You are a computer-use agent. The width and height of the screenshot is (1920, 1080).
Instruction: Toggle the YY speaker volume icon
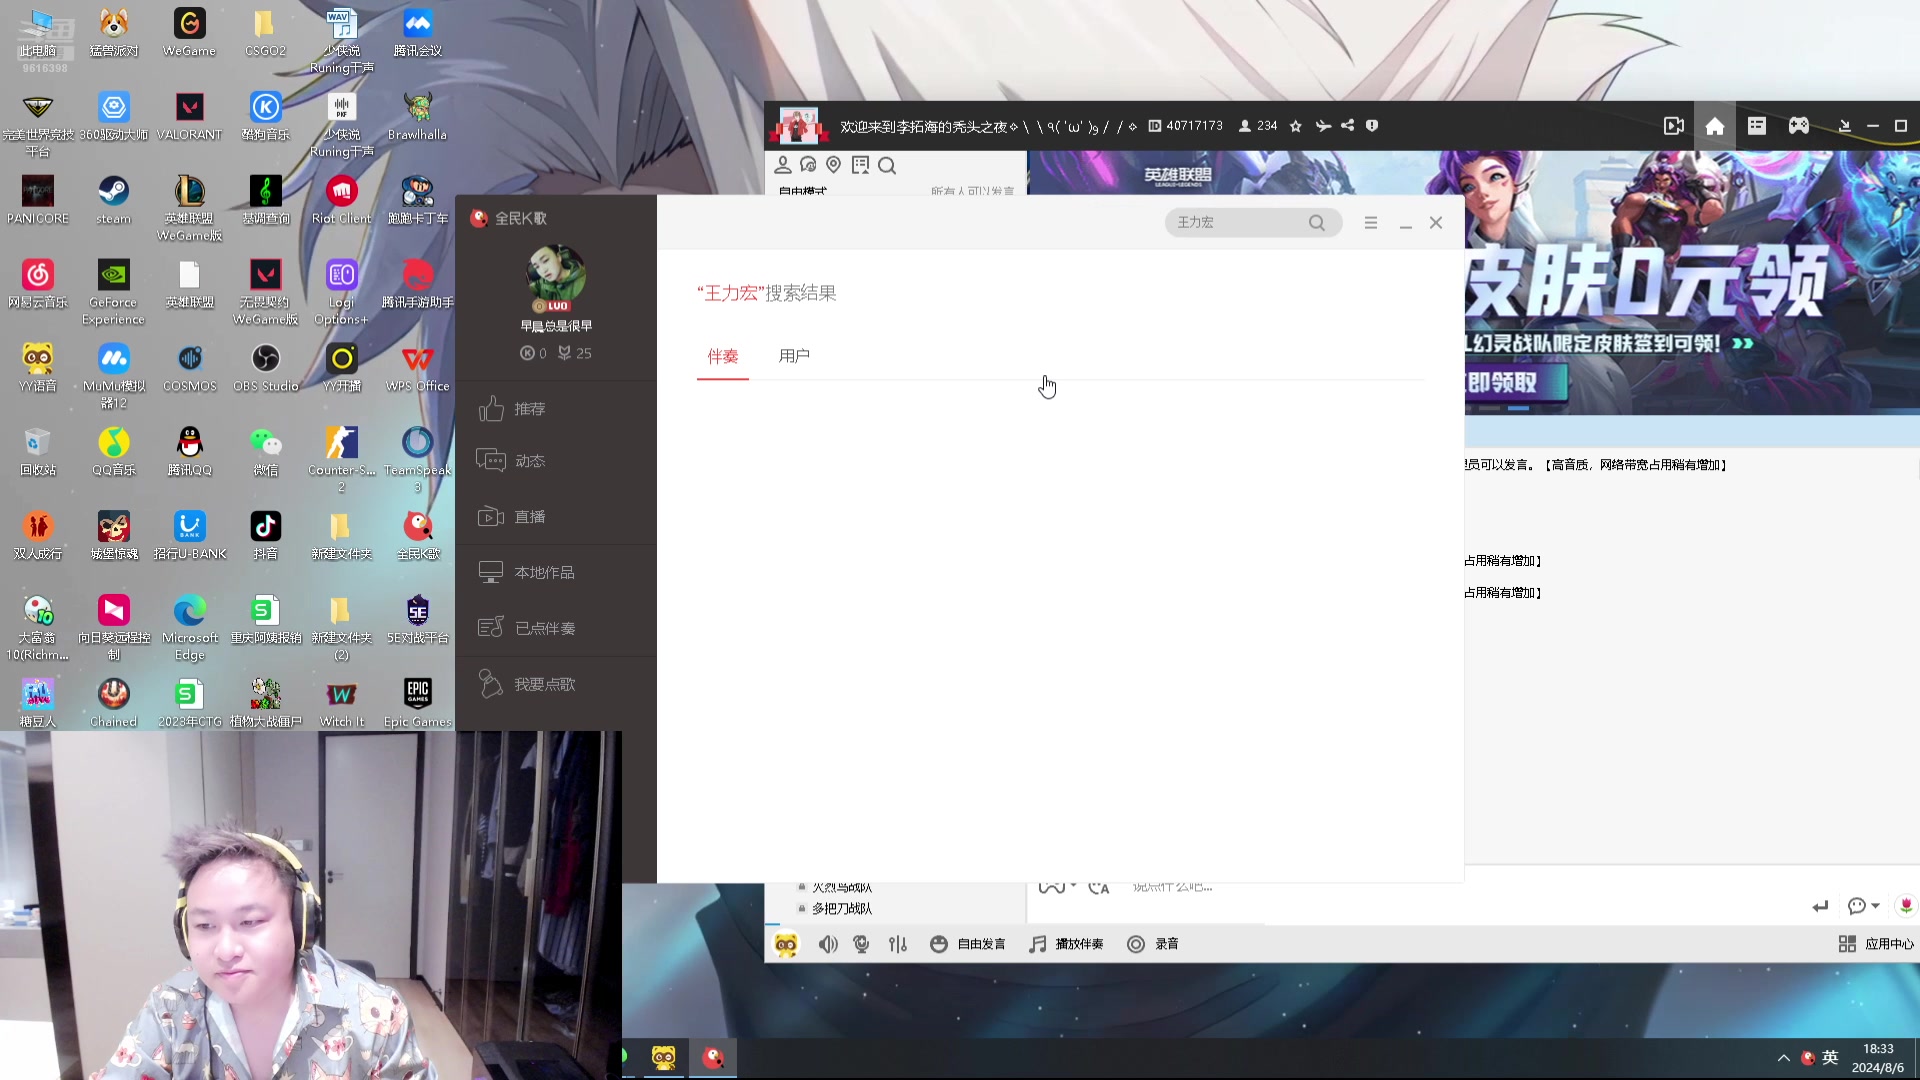tap(828, 945)
